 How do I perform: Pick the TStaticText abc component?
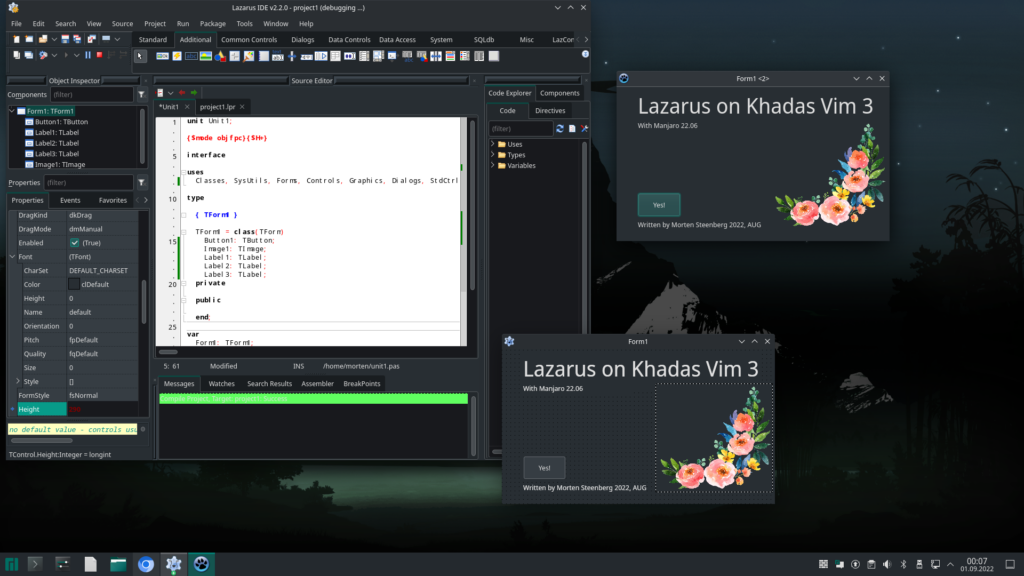[x=191, y=56]
